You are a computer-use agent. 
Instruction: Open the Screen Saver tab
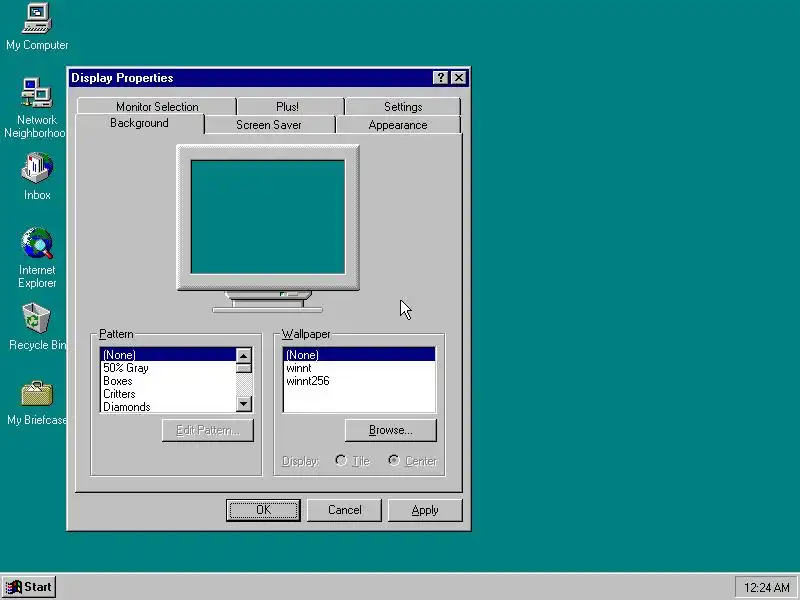click(x=269, y=125)
